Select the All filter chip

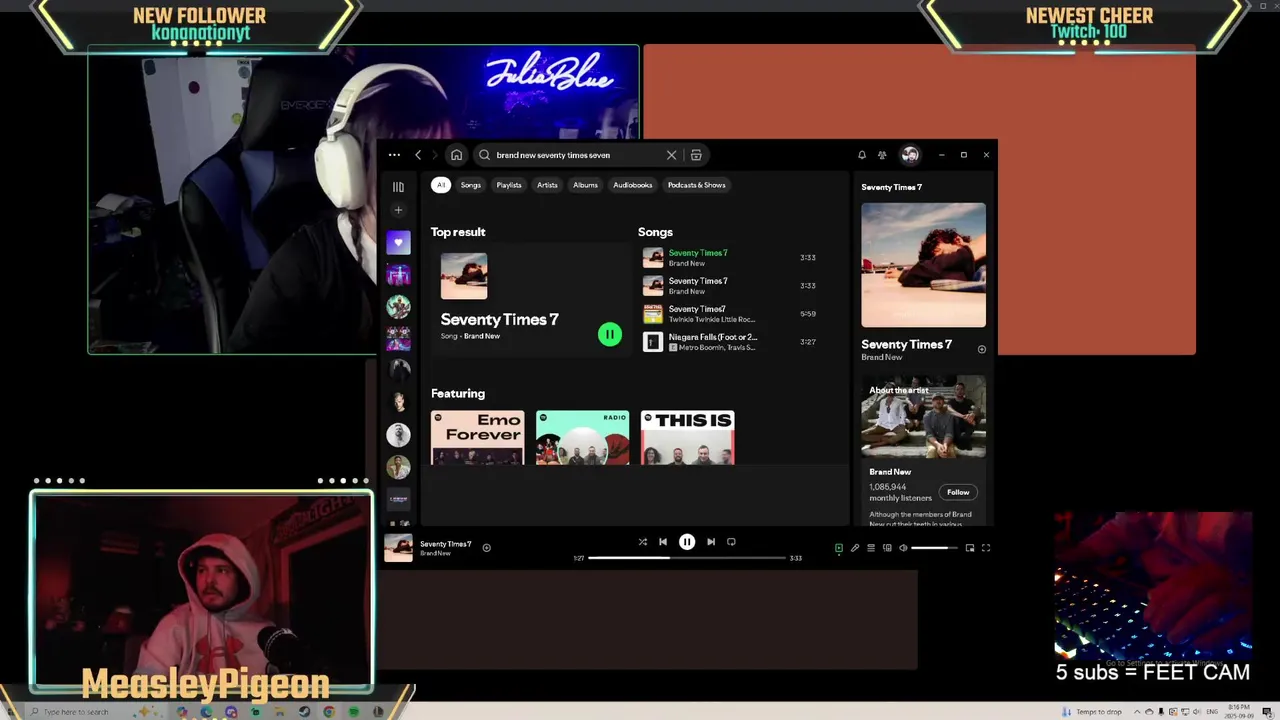tap(441, 185)
